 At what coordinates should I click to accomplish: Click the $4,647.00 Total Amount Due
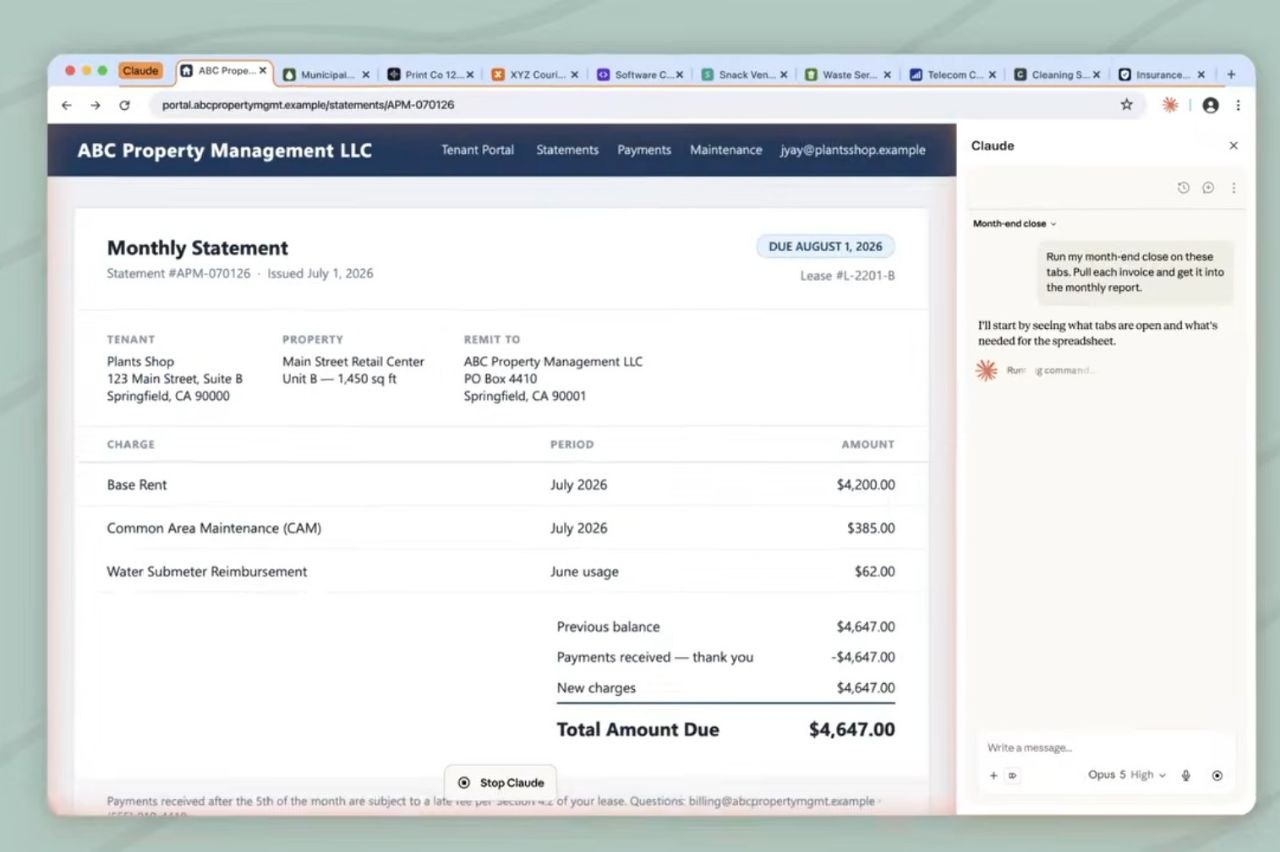(852, 730)
